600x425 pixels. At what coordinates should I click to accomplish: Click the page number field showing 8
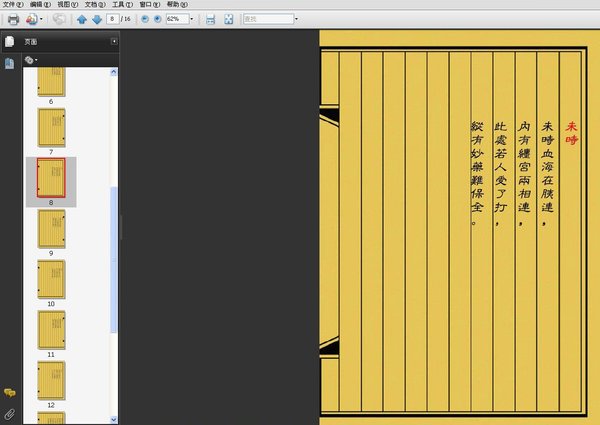112,19
